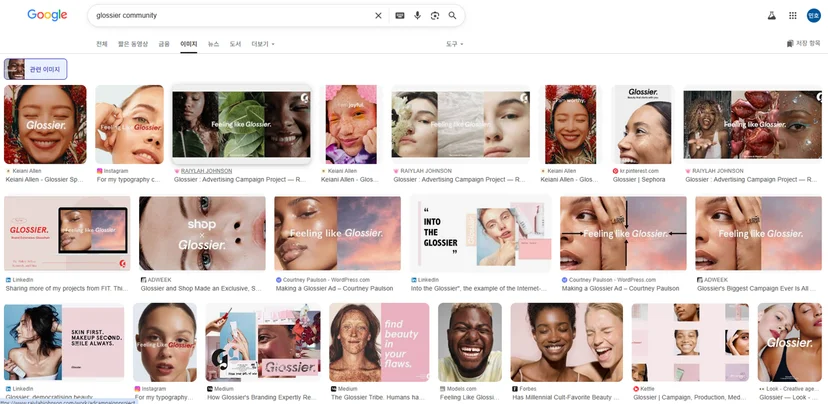Viewport: 828px width, 404px height.
Task: Click 'Glossier | Sephora' result title
Action: pyautogui.click(x=639, y=180)
